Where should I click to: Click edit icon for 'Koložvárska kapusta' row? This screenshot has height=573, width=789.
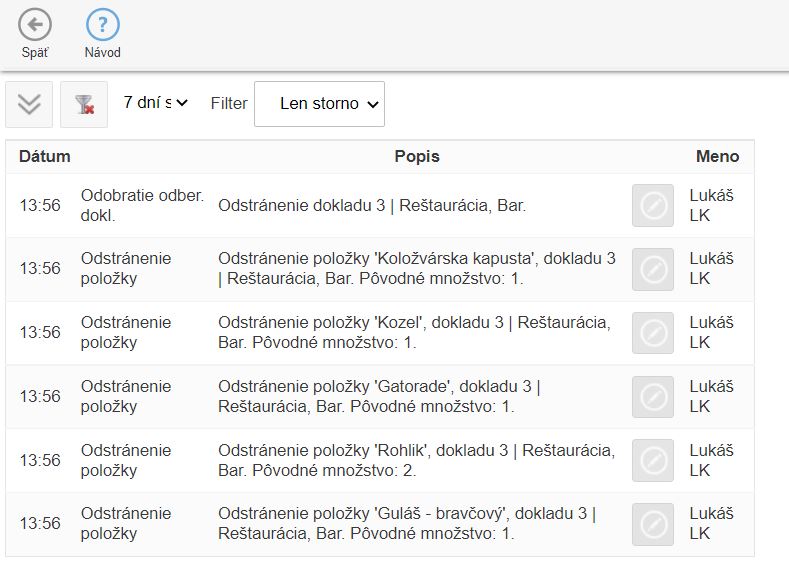653,269
